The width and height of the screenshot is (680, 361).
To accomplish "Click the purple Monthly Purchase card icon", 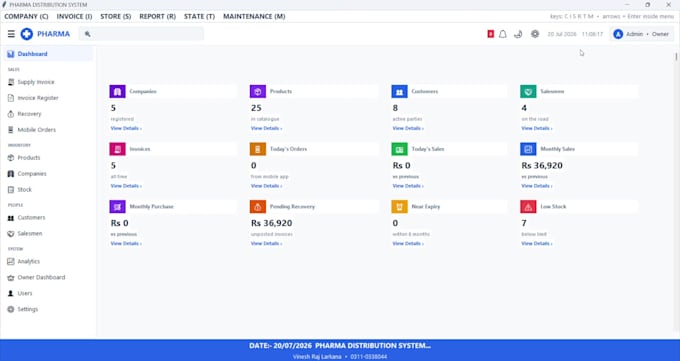I will click(118, 207).
